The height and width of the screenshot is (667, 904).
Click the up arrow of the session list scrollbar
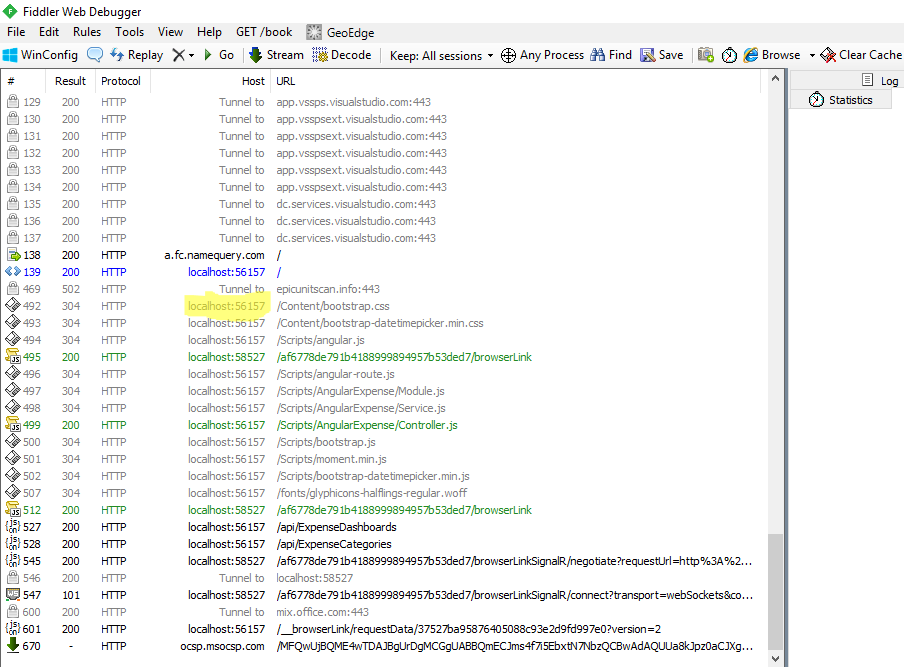pos(775,78)
